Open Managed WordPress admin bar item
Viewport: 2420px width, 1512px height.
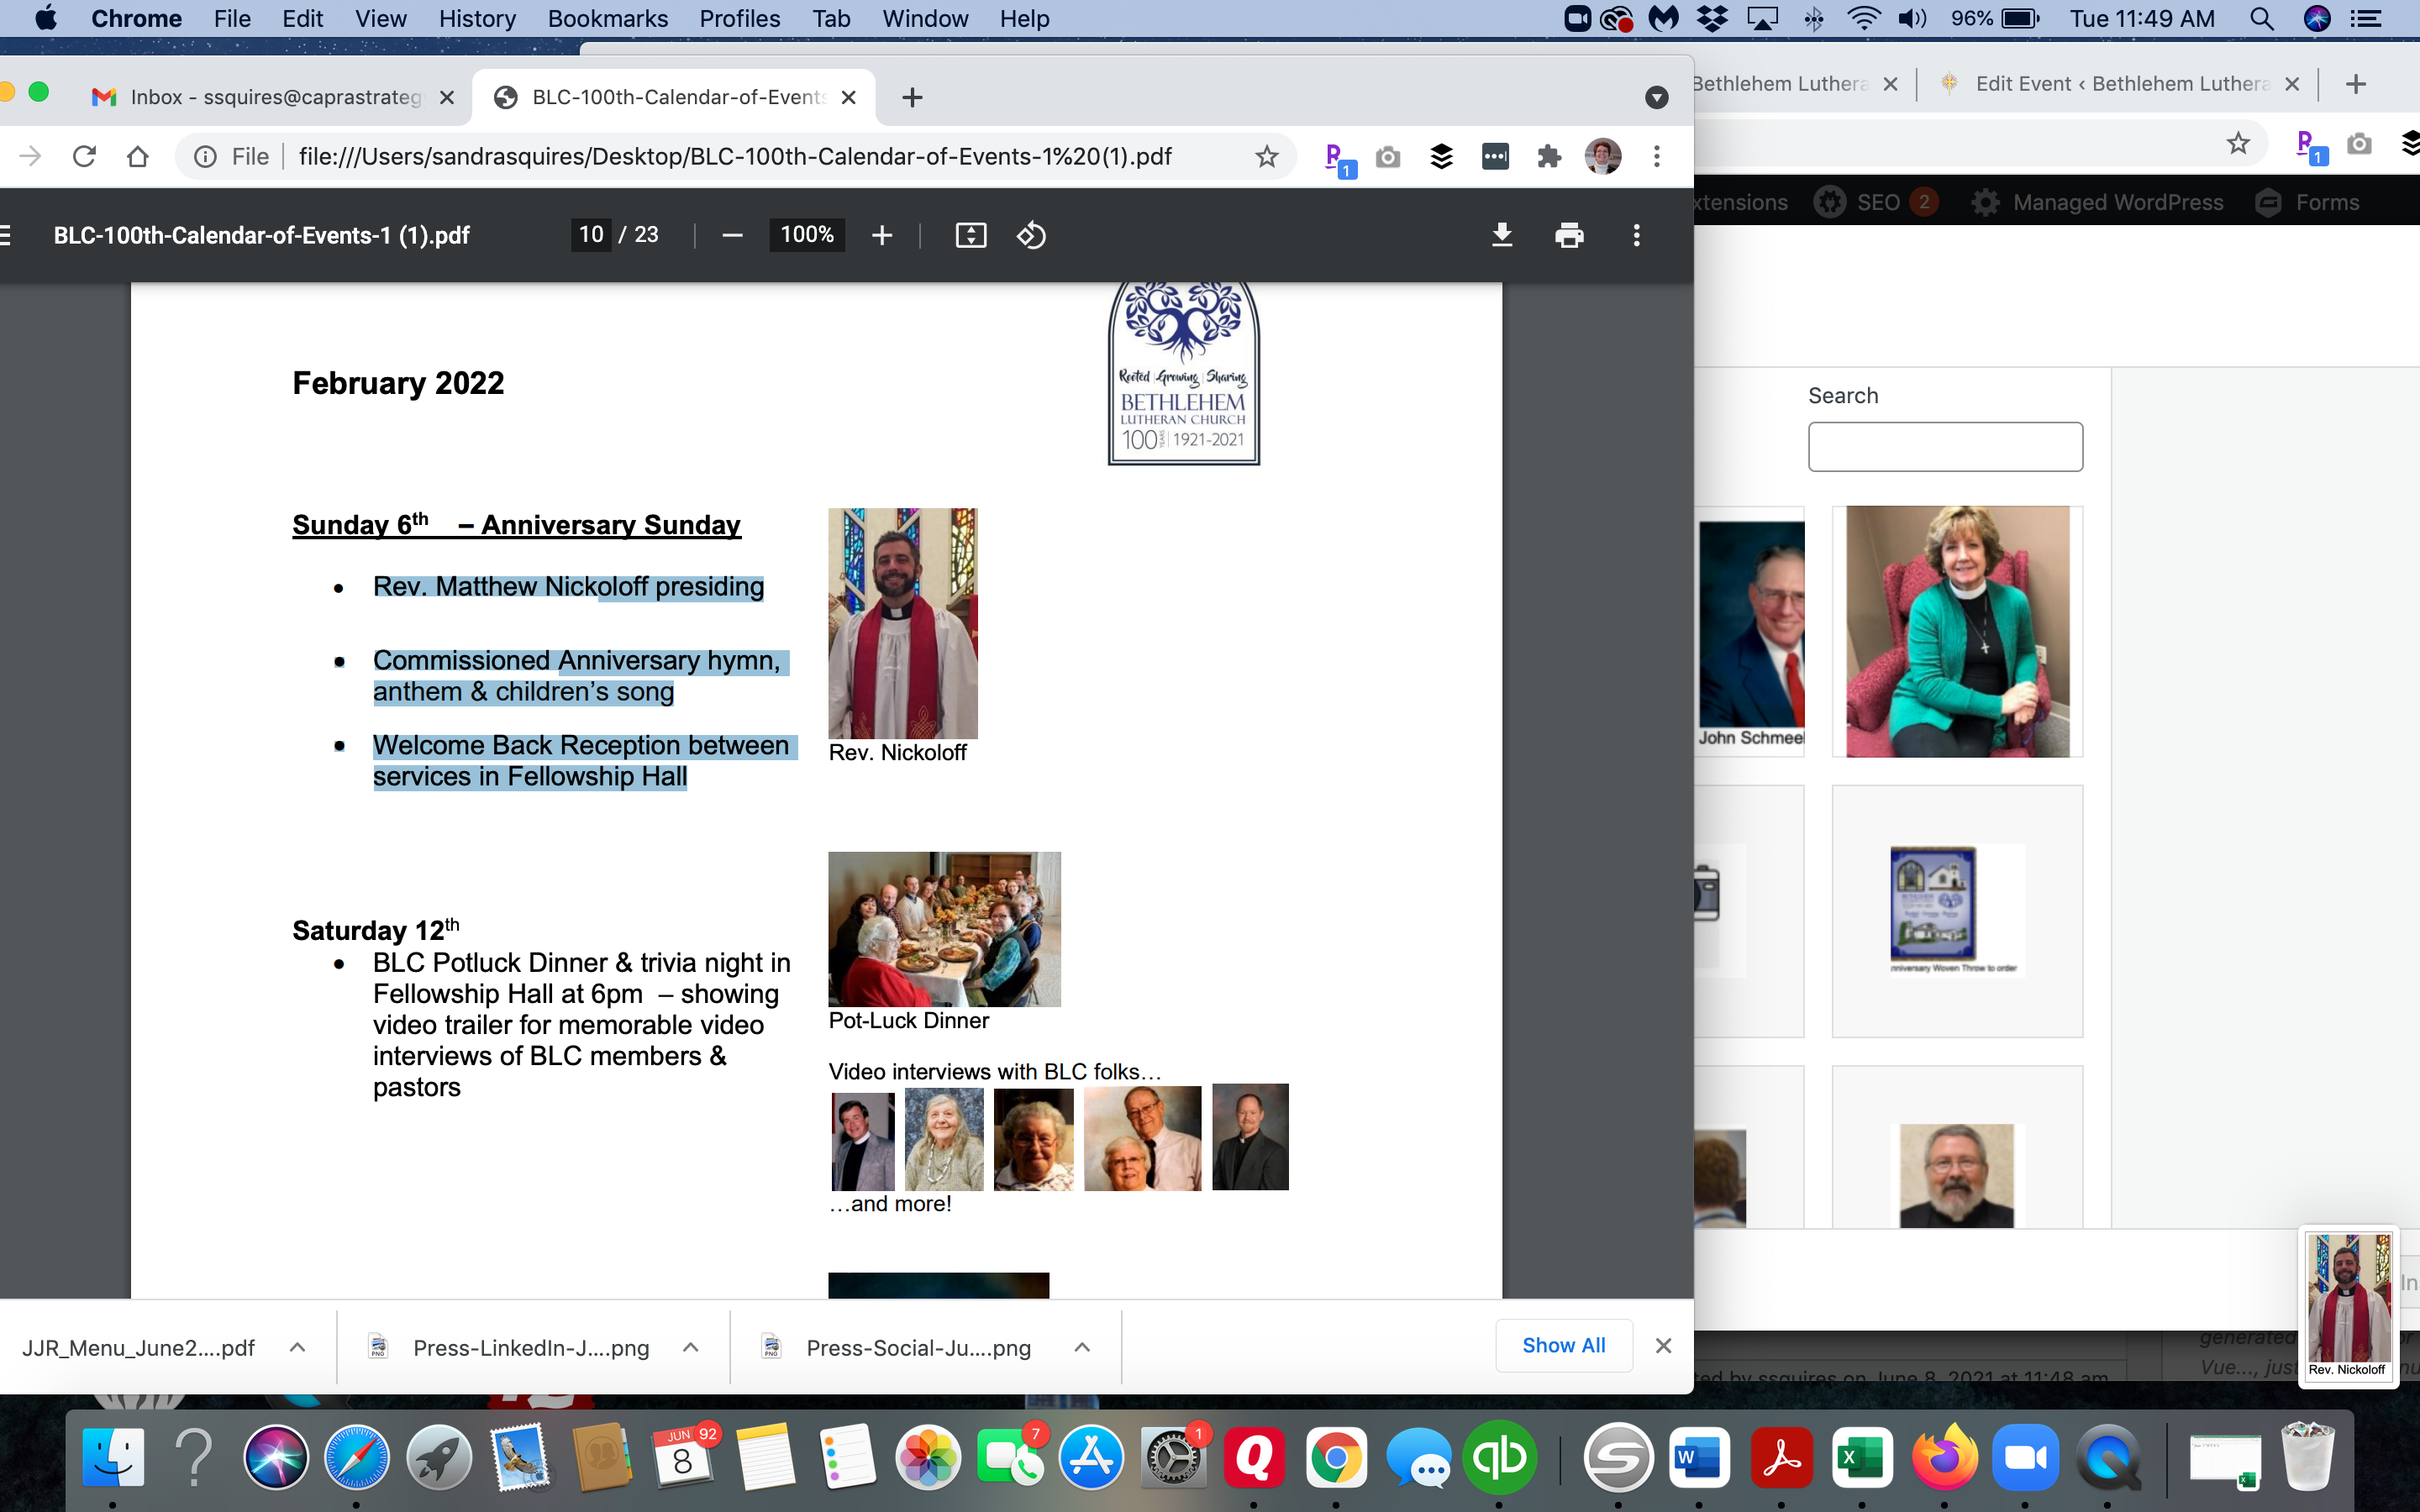(x=2098, y=202)
